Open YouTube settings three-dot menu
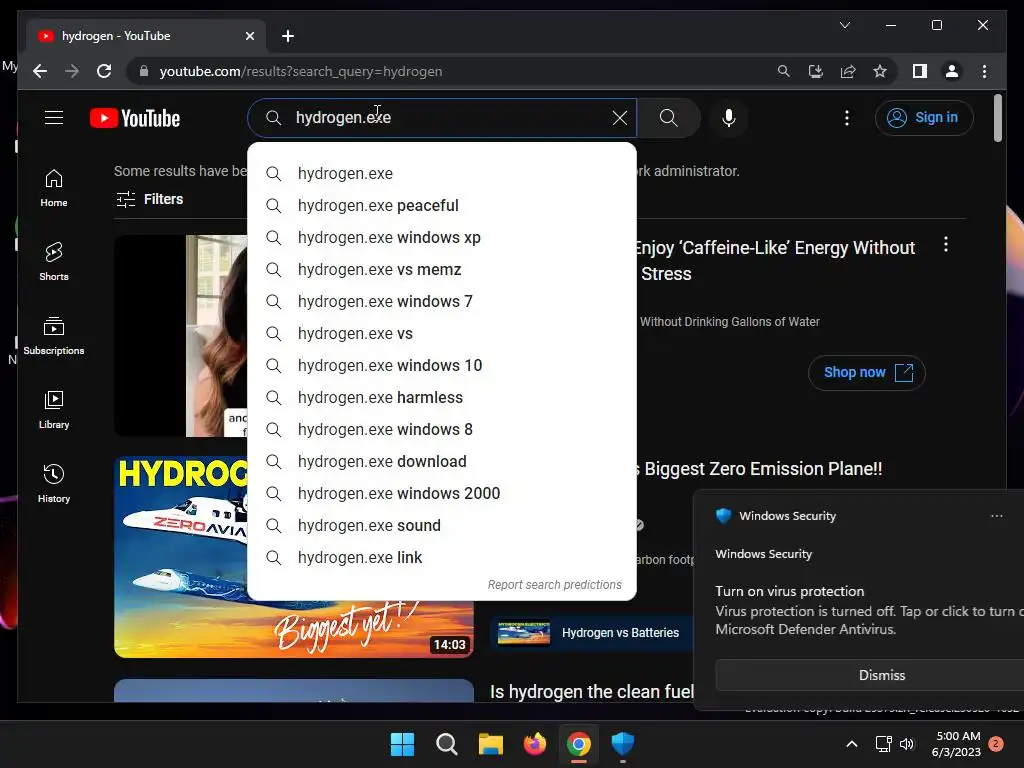The image size is (1024, 768). tap(847, 118)
